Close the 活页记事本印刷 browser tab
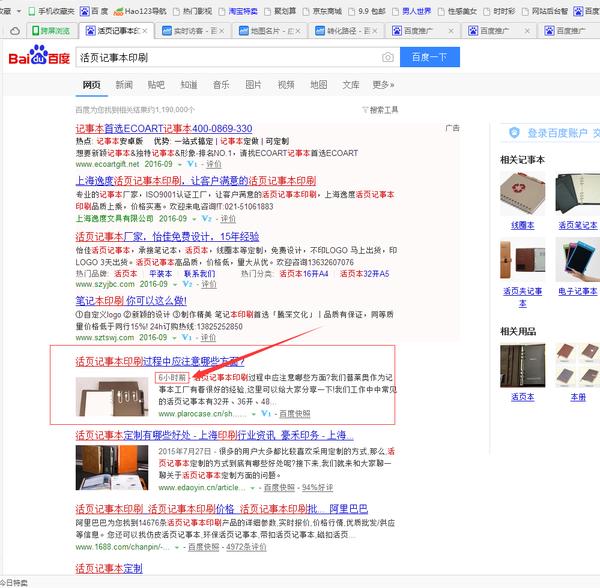 (145, 31)
